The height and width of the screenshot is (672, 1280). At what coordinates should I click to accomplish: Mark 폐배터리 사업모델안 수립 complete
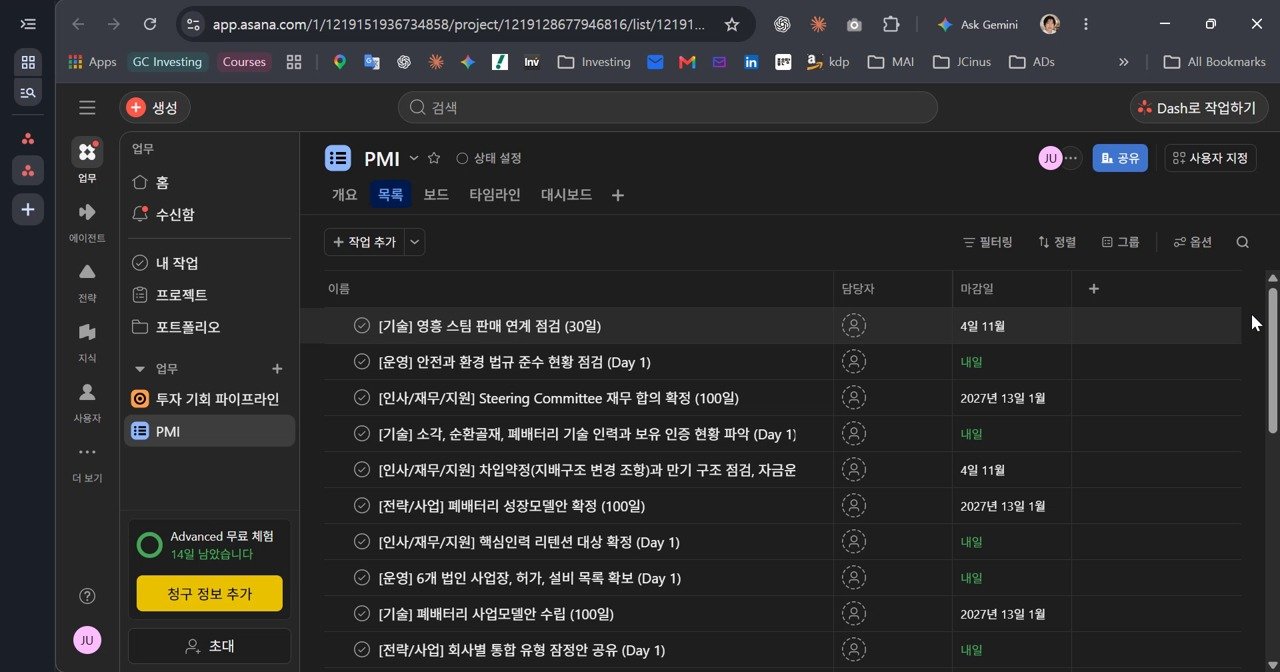click(362, 614)
